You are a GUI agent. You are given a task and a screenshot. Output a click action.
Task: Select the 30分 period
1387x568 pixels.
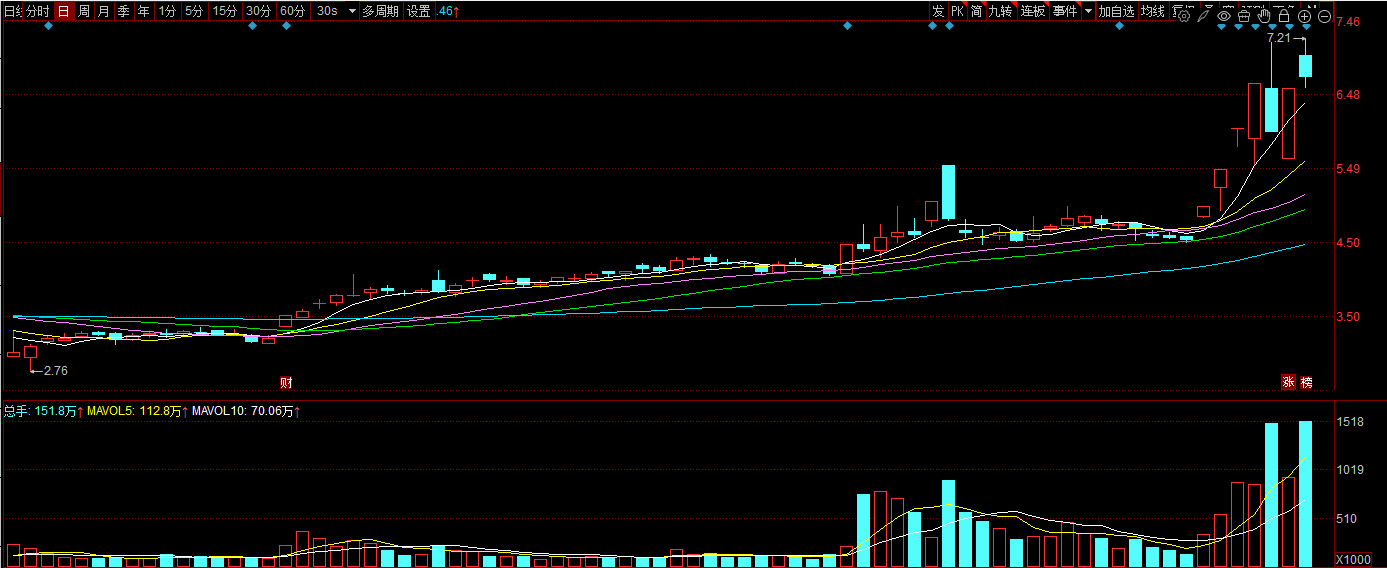tap(258, 11)
